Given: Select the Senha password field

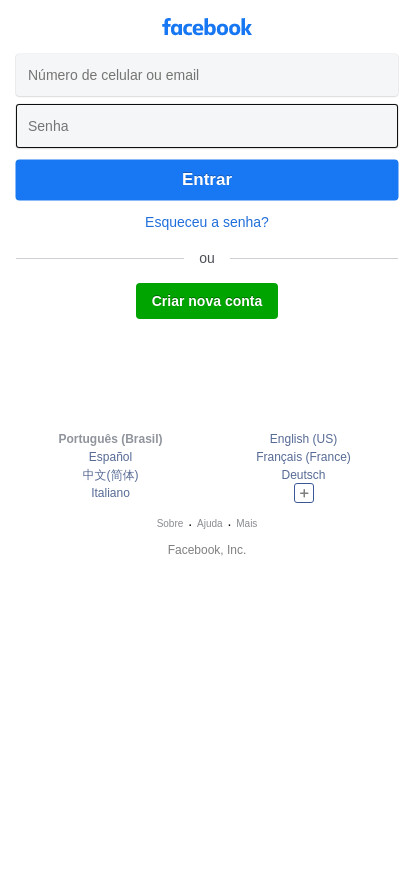Looking at the screenshot, I should tap(207, 126).
